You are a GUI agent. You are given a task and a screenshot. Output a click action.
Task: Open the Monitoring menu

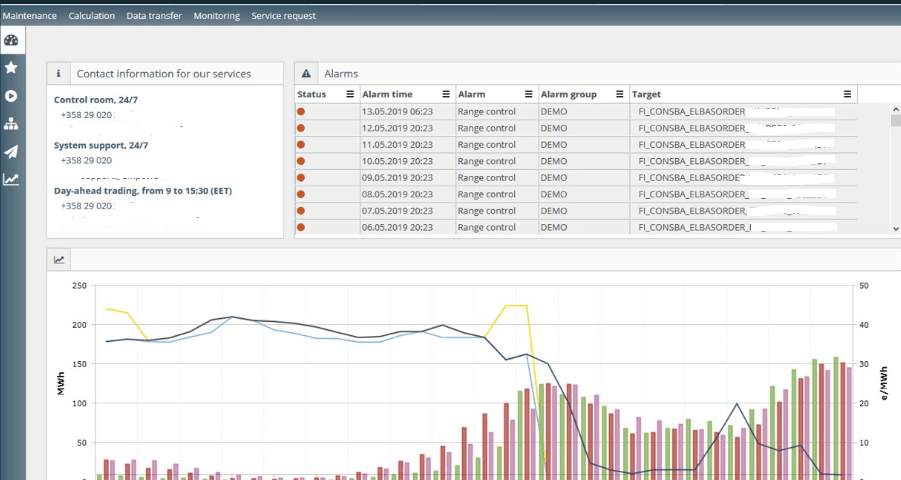217,16
